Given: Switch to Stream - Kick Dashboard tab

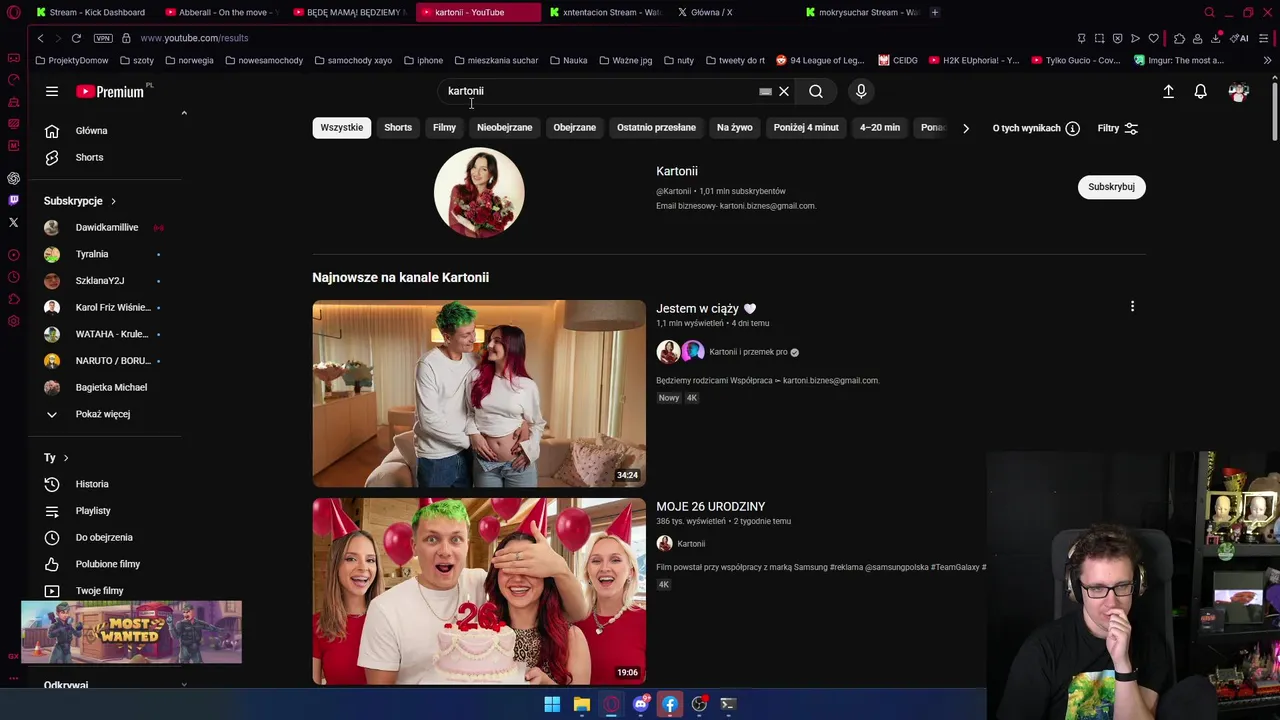Looking at the screenshot, I should (90, 12).
